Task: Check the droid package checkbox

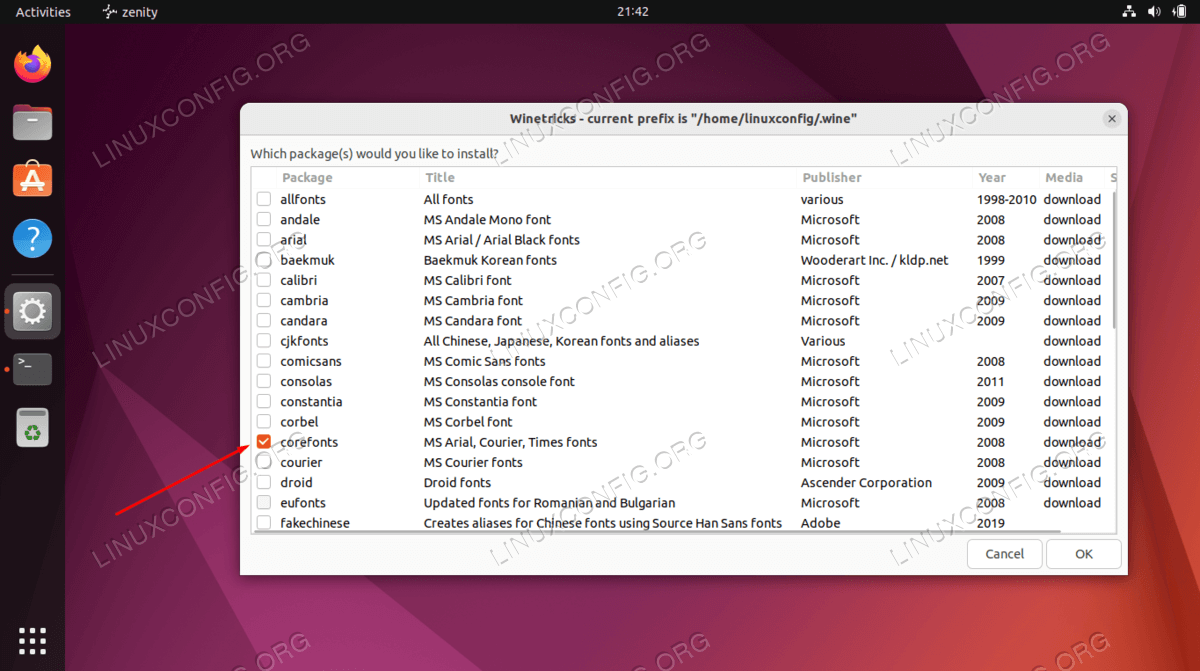Action: (x=264, y=483)
